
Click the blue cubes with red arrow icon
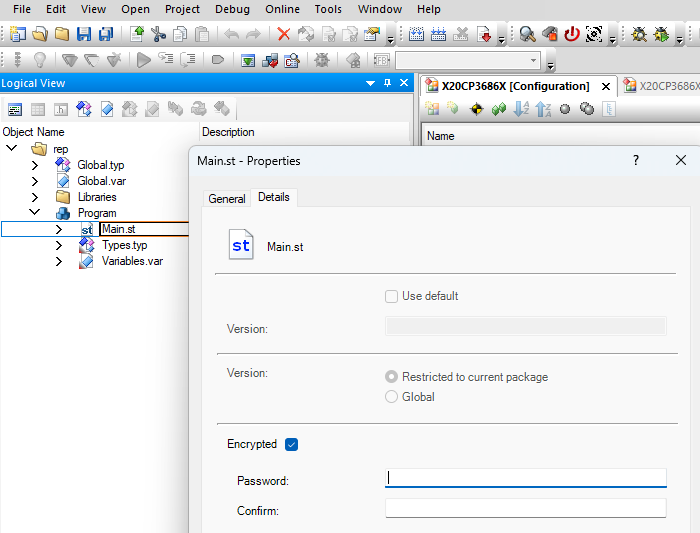click(x=270, y=60)
